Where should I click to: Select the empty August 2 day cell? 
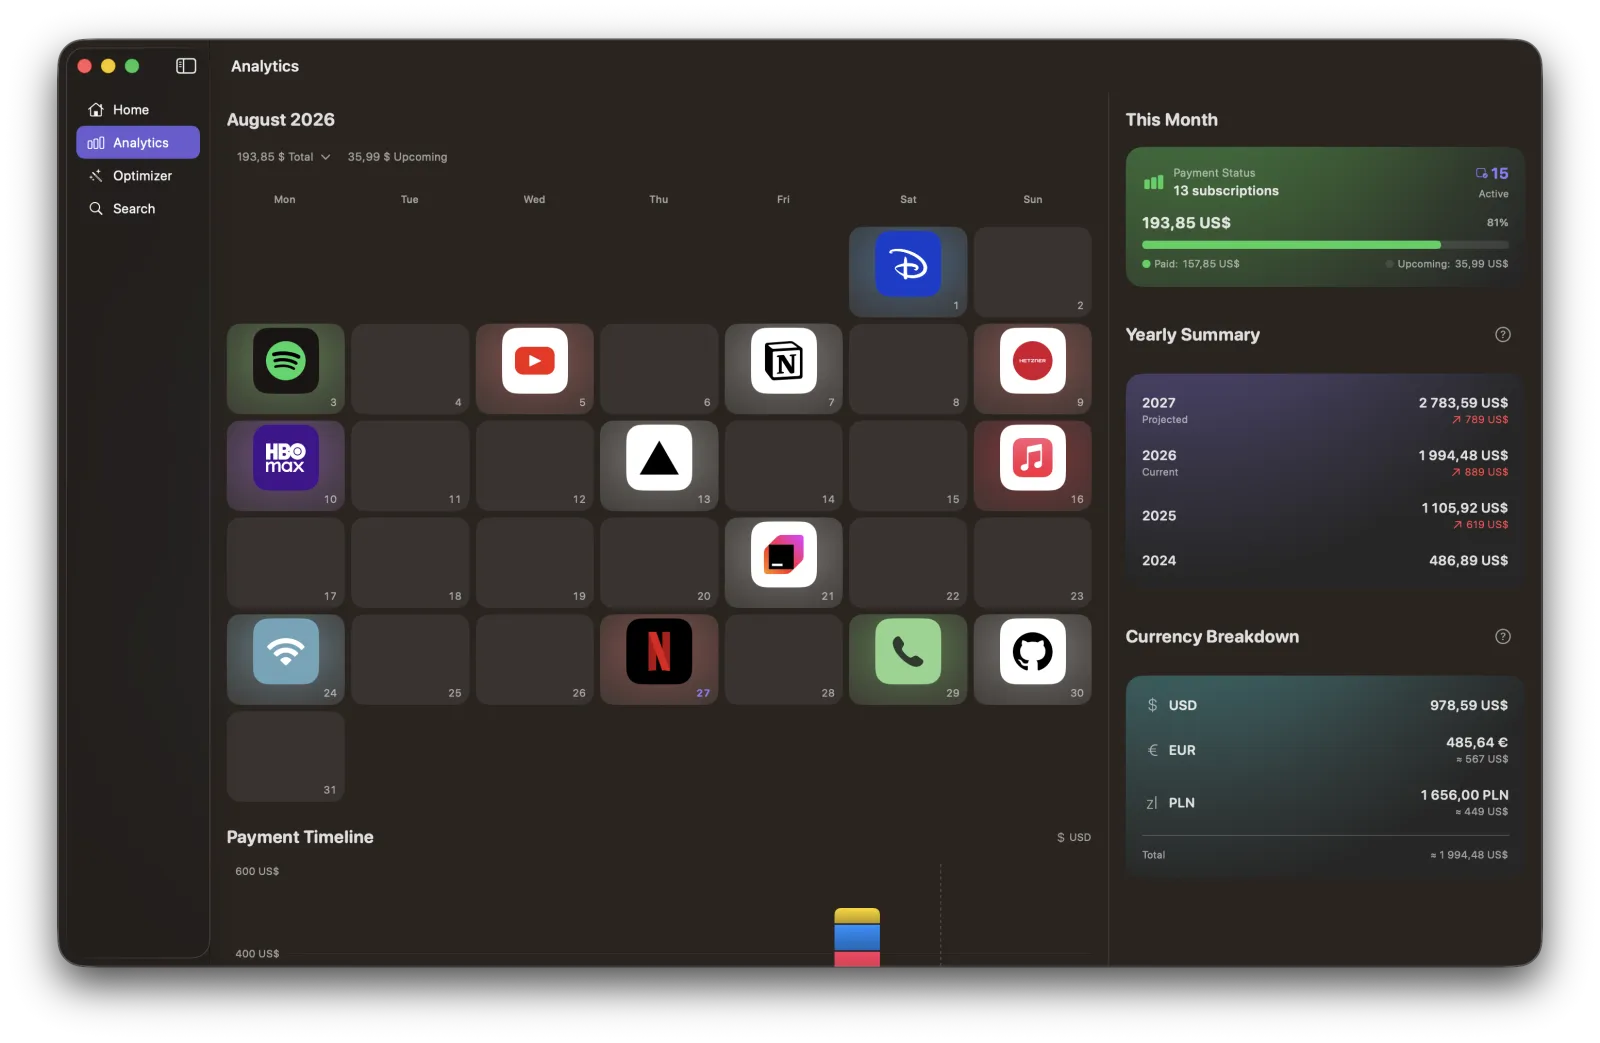1033,272
